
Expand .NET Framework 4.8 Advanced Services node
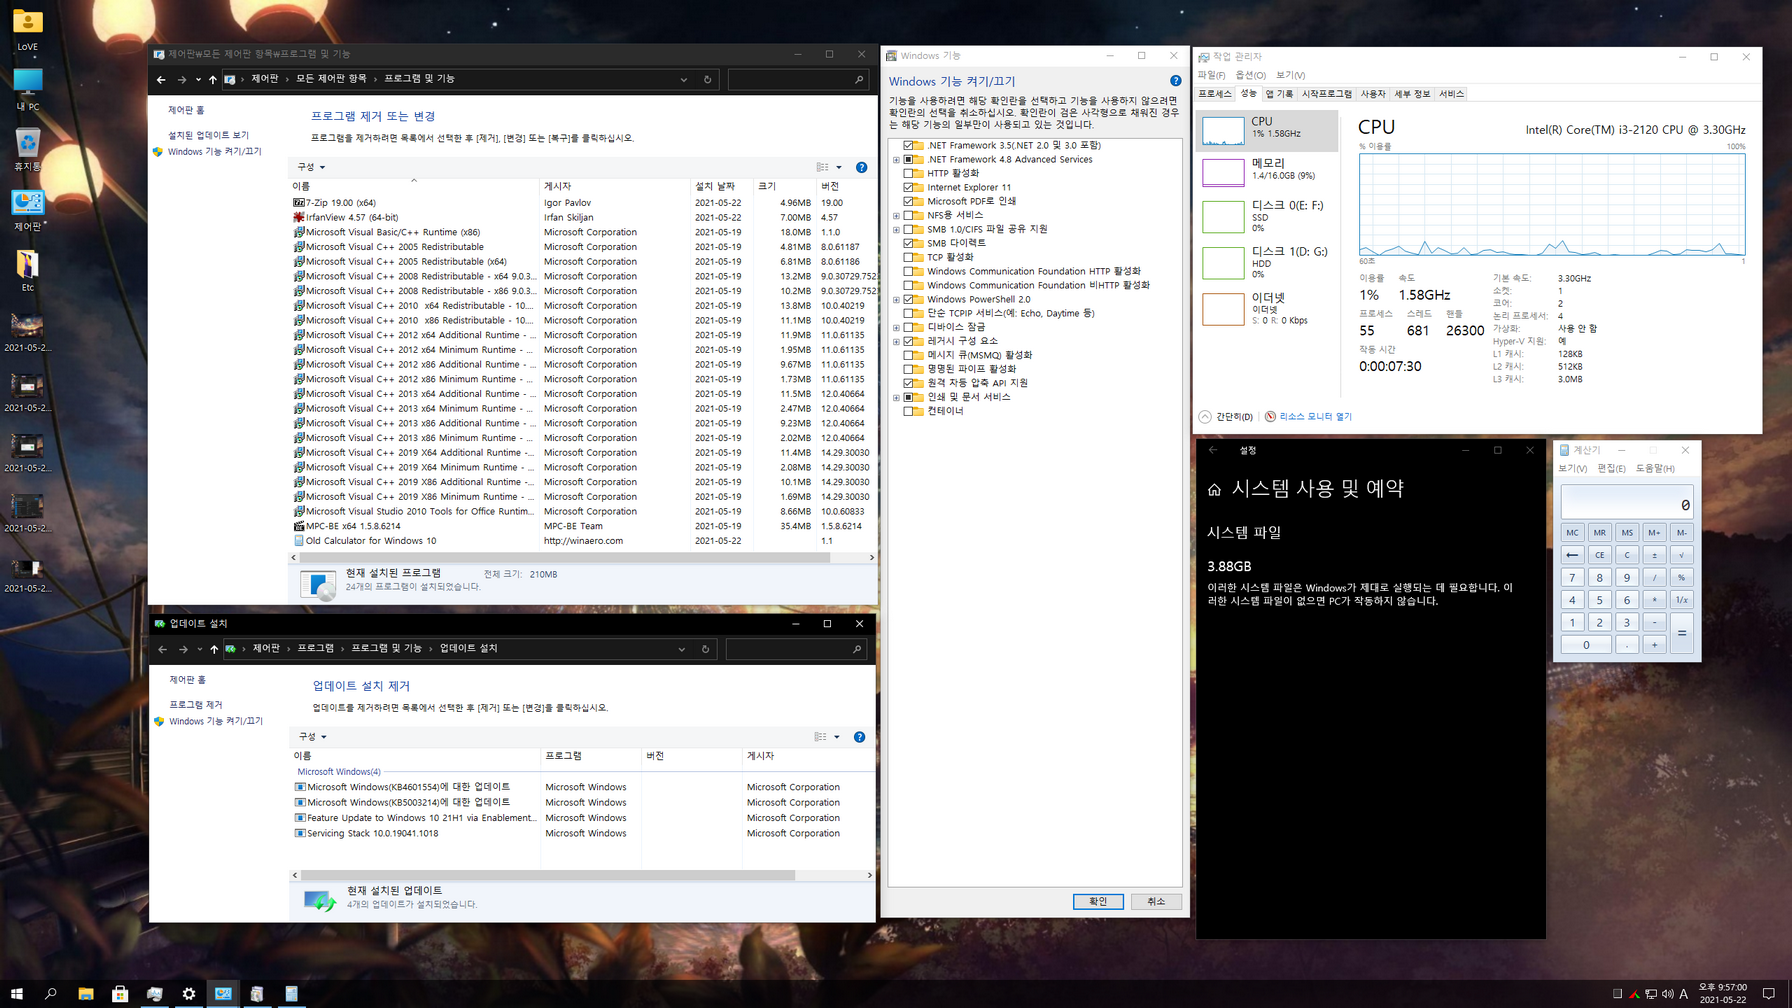pyautogui.click(x=897, y=159)
